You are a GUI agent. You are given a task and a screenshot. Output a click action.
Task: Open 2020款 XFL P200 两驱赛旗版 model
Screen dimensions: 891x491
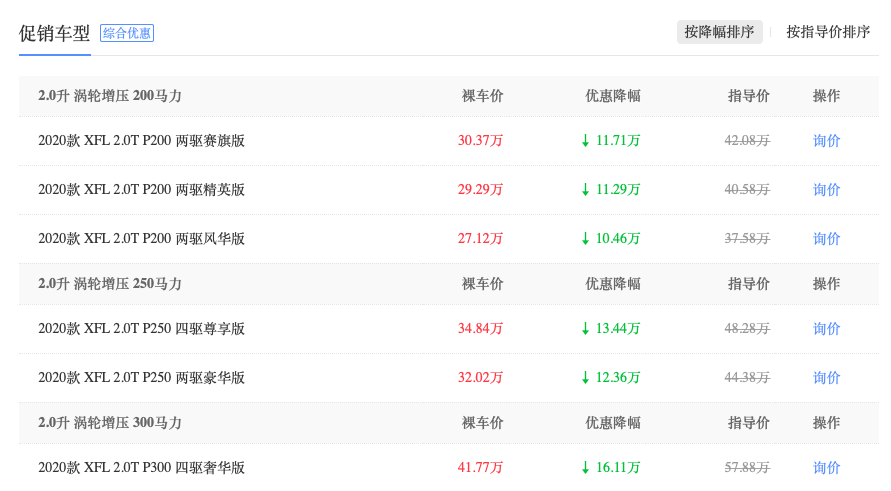tap(141, 141)
